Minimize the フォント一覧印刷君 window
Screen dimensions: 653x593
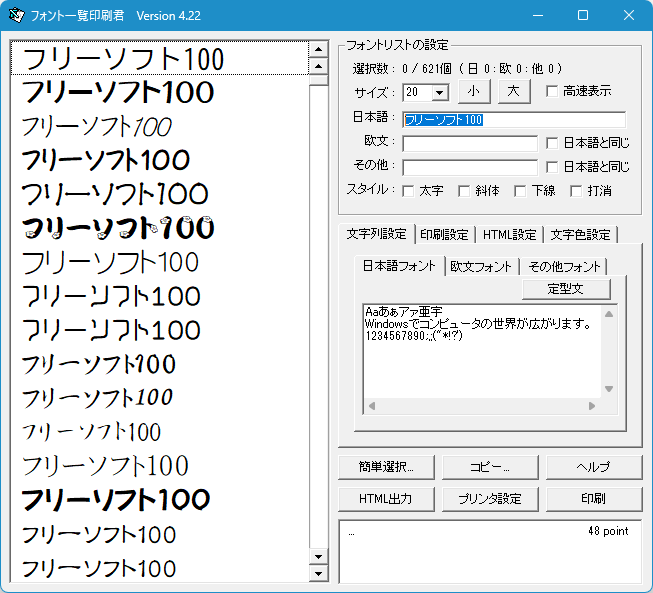pyautogui.click(x=538, y=15)
